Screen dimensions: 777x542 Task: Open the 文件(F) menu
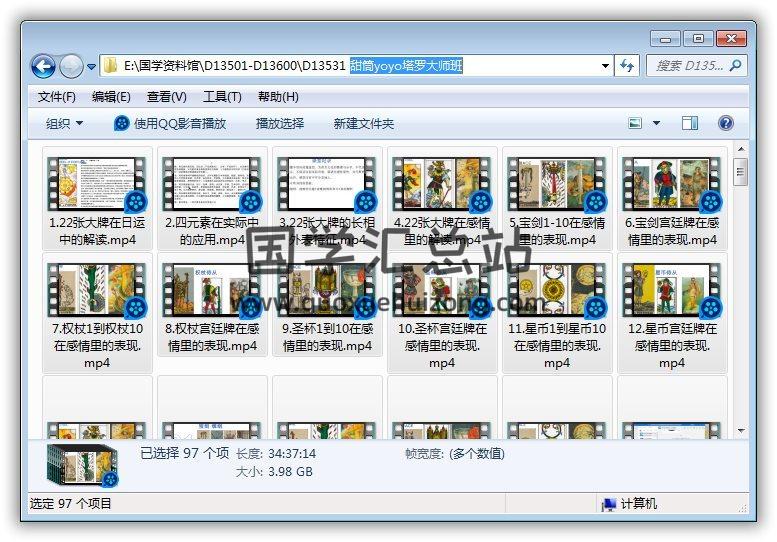[x=56, y=97]
